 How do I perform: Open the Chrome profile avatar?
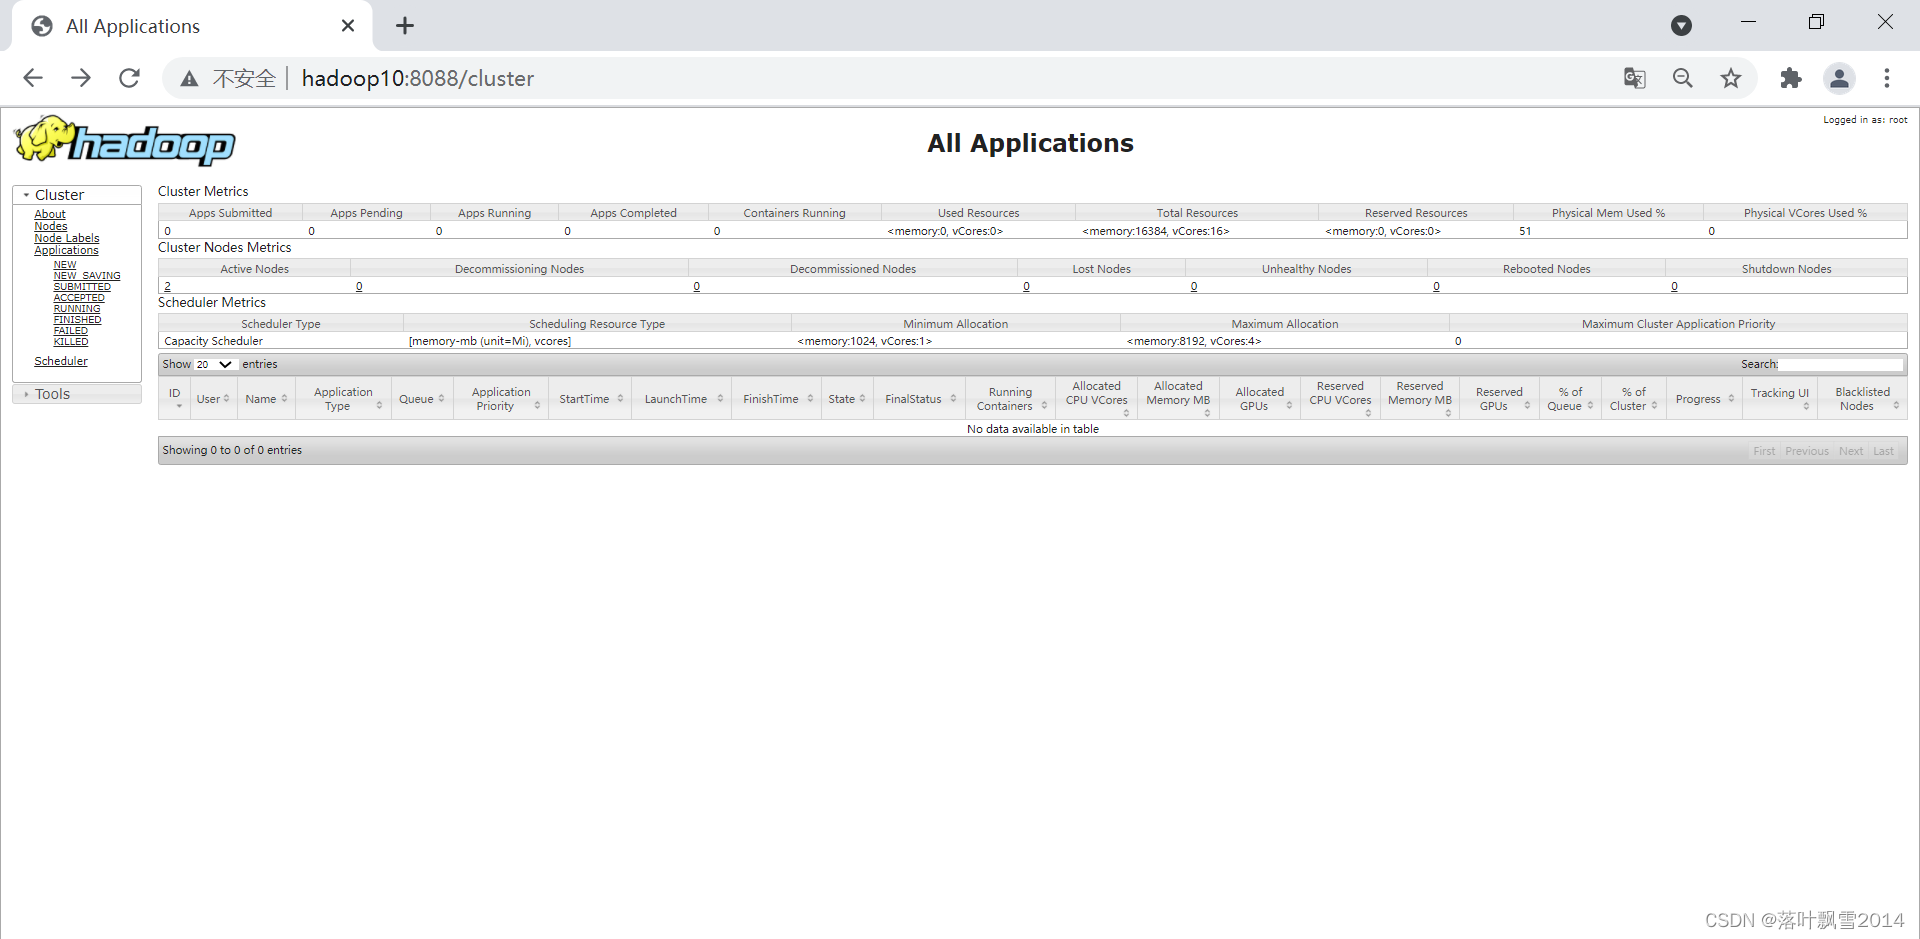1839,78
